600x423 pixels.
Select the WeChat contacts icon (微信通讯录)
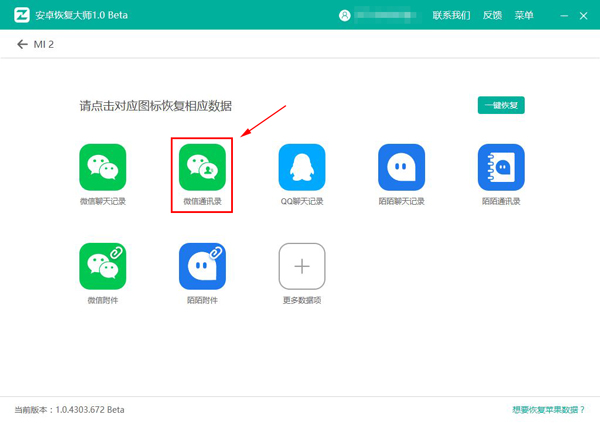[202, 167]
